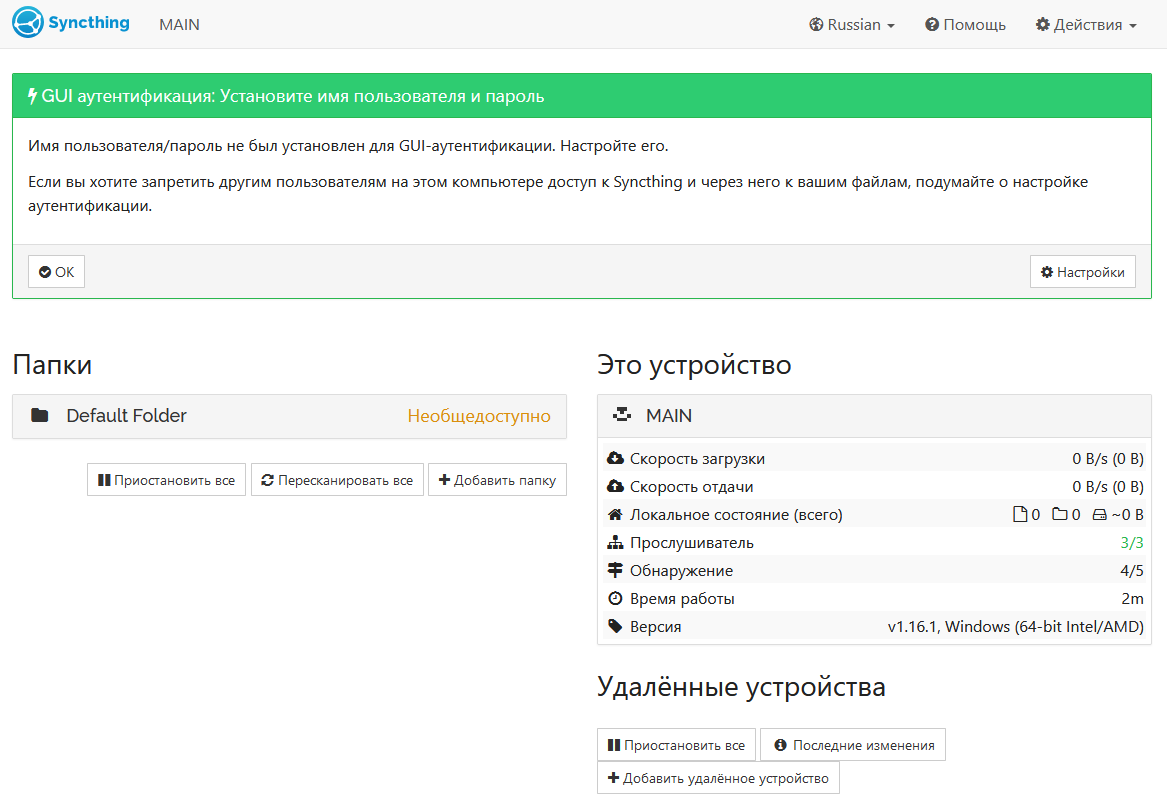The width and height of the screenshot is (1167, 807).
Task: Click the folder icon beside Default Folder
Action: [39, 415]
